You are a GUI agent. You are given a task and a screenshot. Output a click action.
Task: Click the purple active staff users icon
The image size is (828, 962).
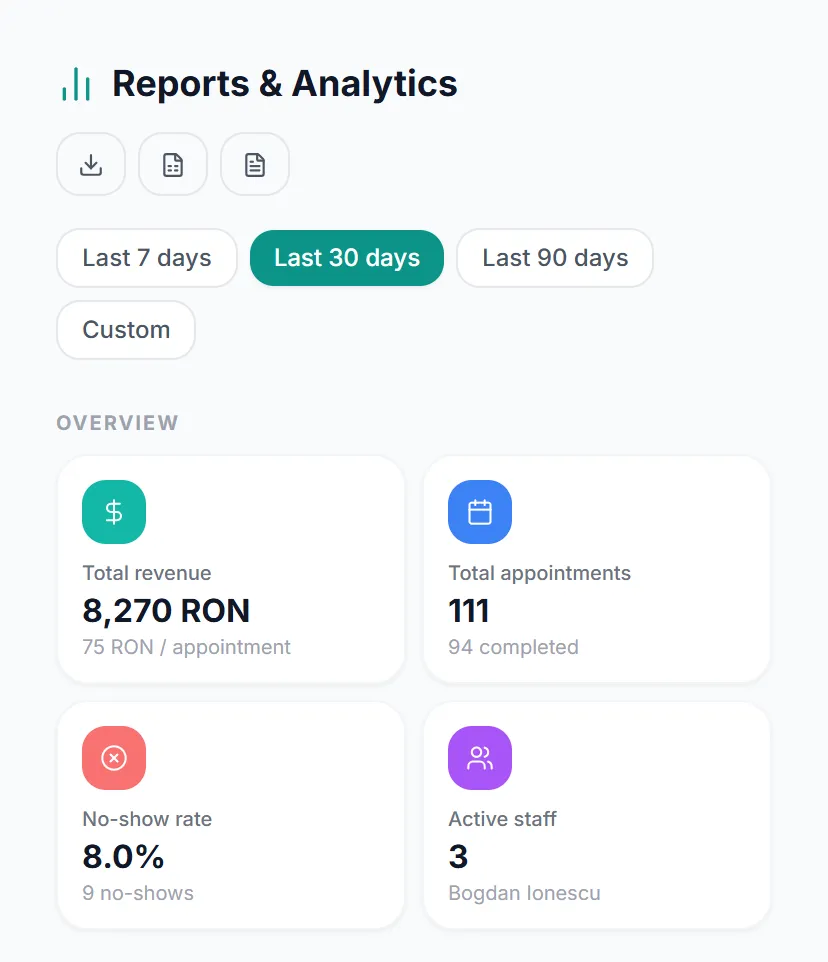[x=480, y=758]
